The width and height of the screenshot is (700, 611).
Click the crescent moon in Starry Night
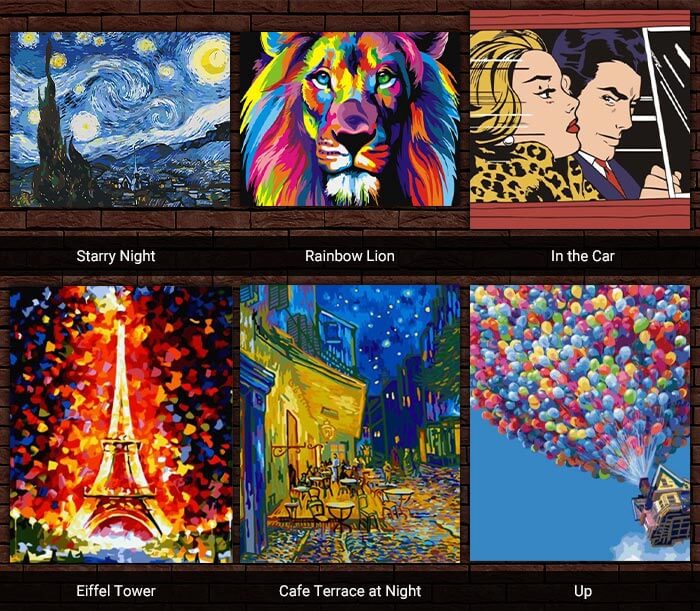pyautogui.click(x=209, y=60)
